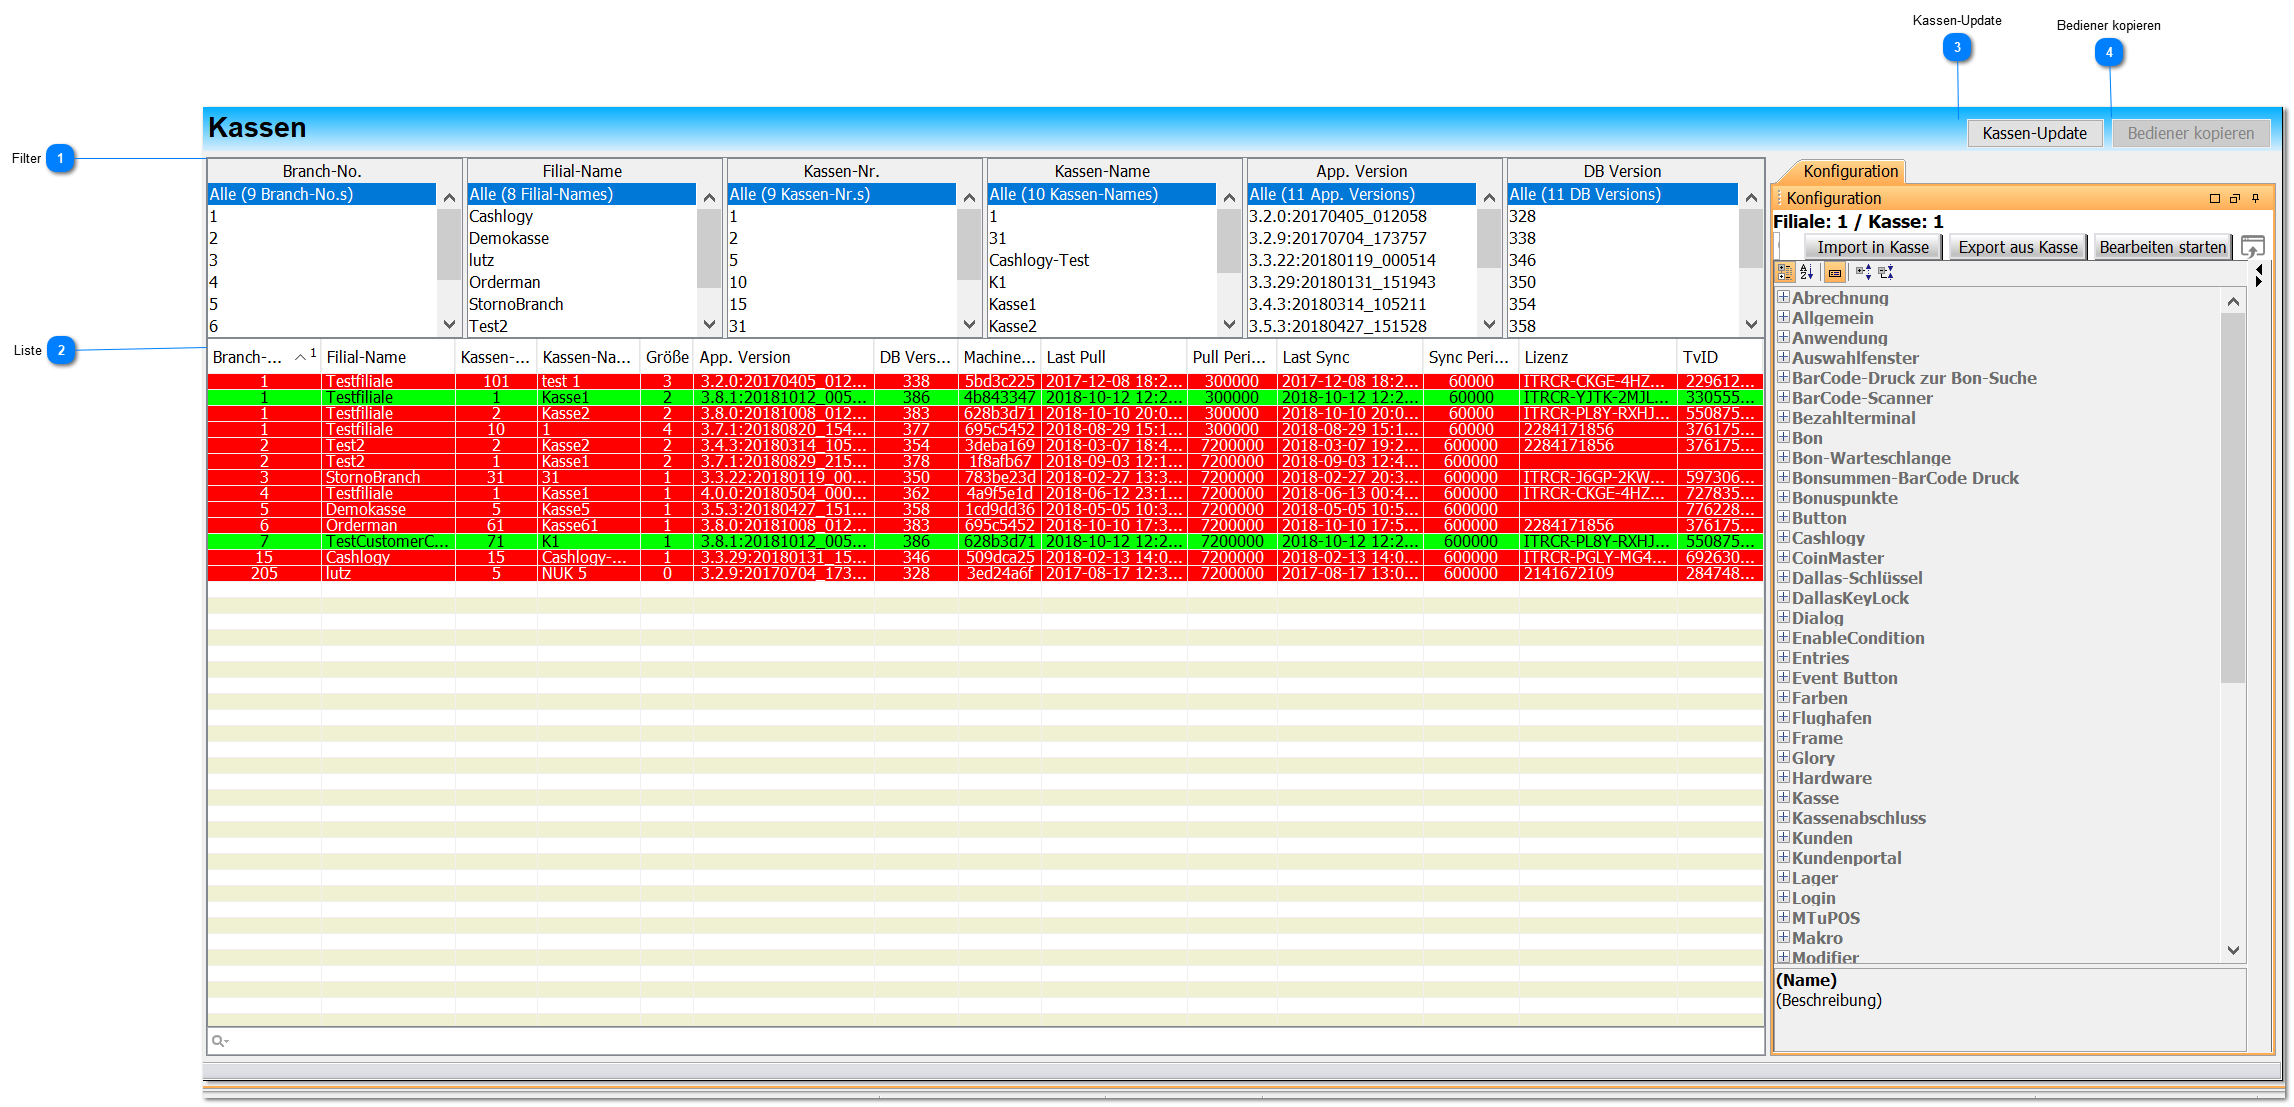Image resolution: width=2294 pixels, height=1107 pixels.
Task: Click the float/restore icon of Konfiguration panel
Action: point(2235,198)
